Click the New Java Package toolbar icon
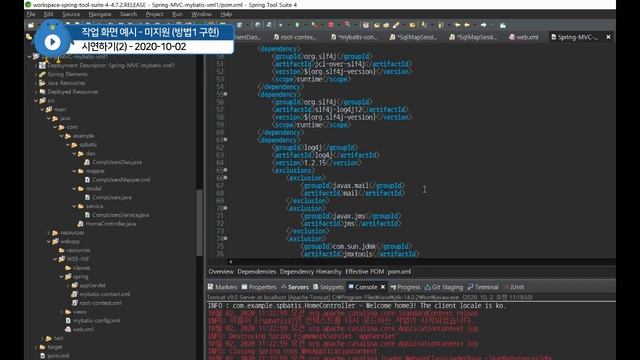This screenshot has width=640, height=360. [366, 25]
